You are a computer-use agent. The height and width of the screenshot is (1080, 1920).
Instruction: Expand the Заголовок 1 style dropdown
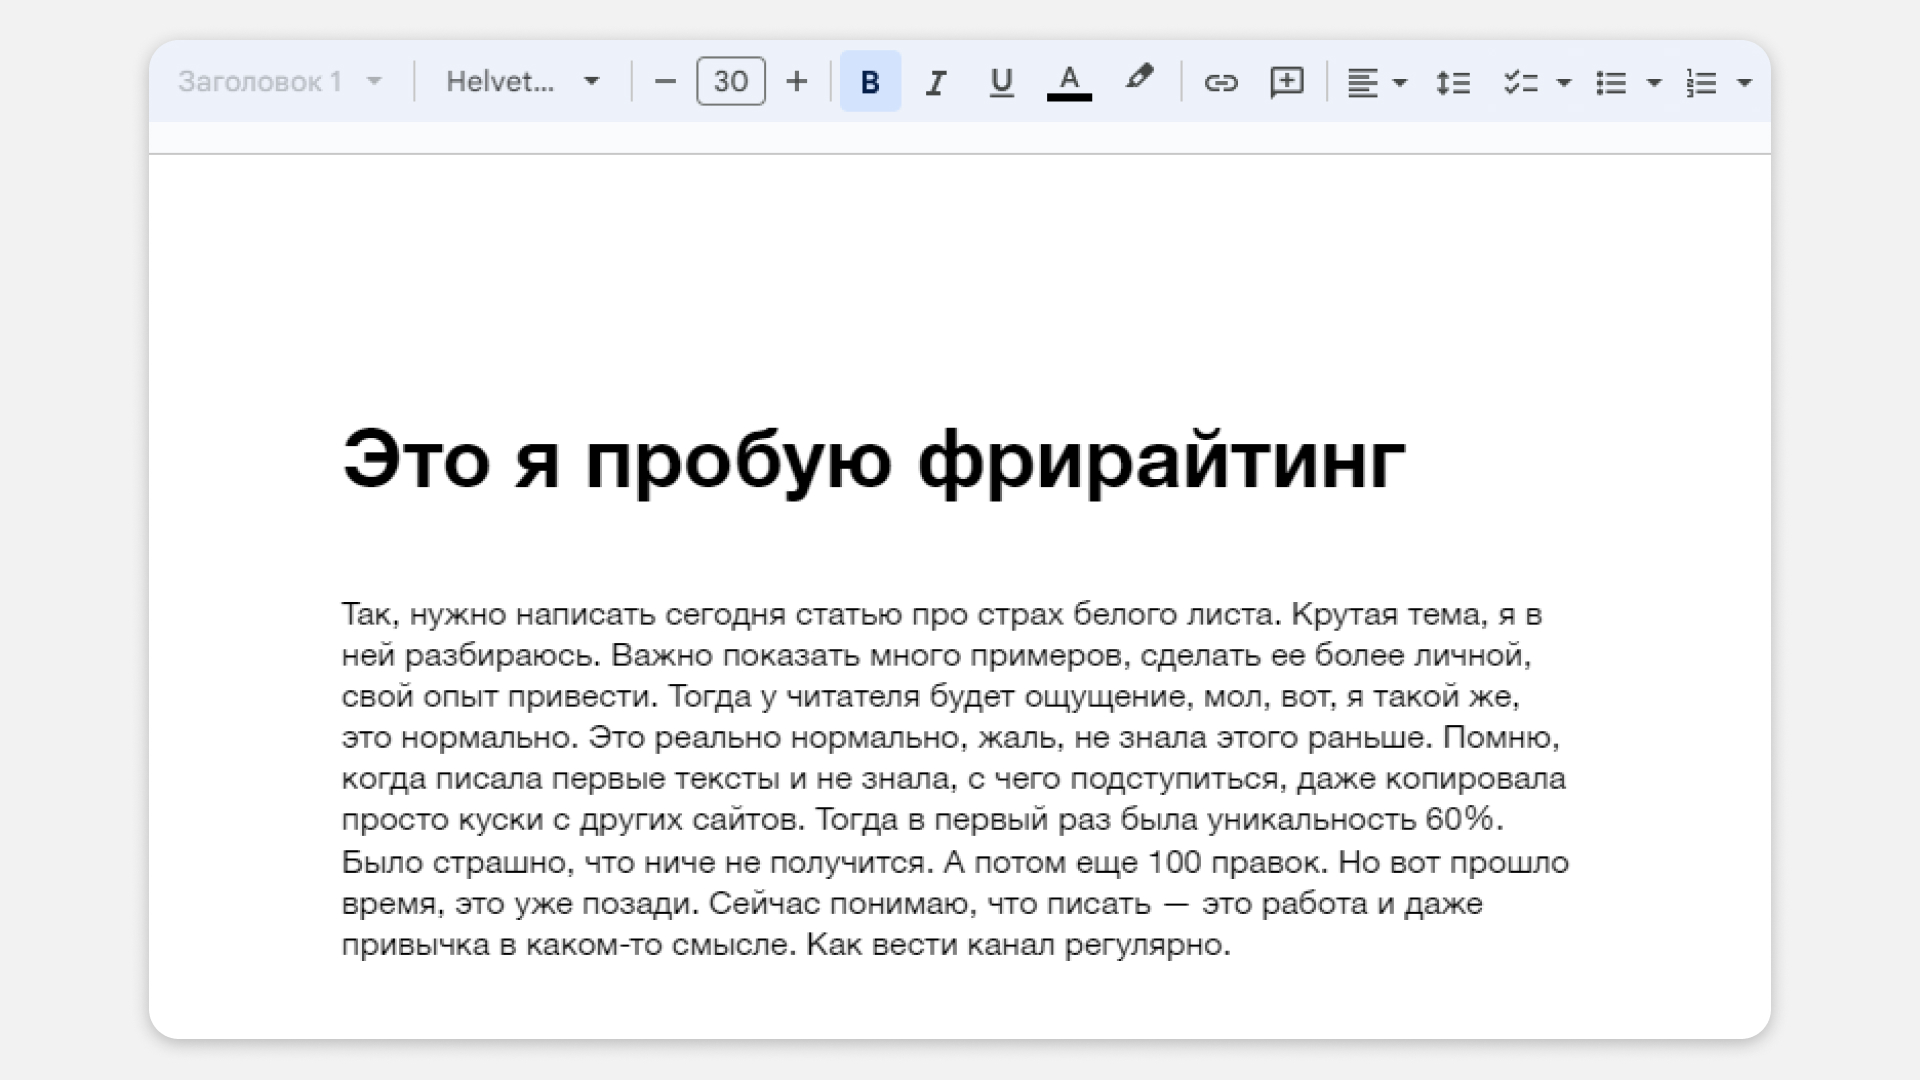pos(374,82)
